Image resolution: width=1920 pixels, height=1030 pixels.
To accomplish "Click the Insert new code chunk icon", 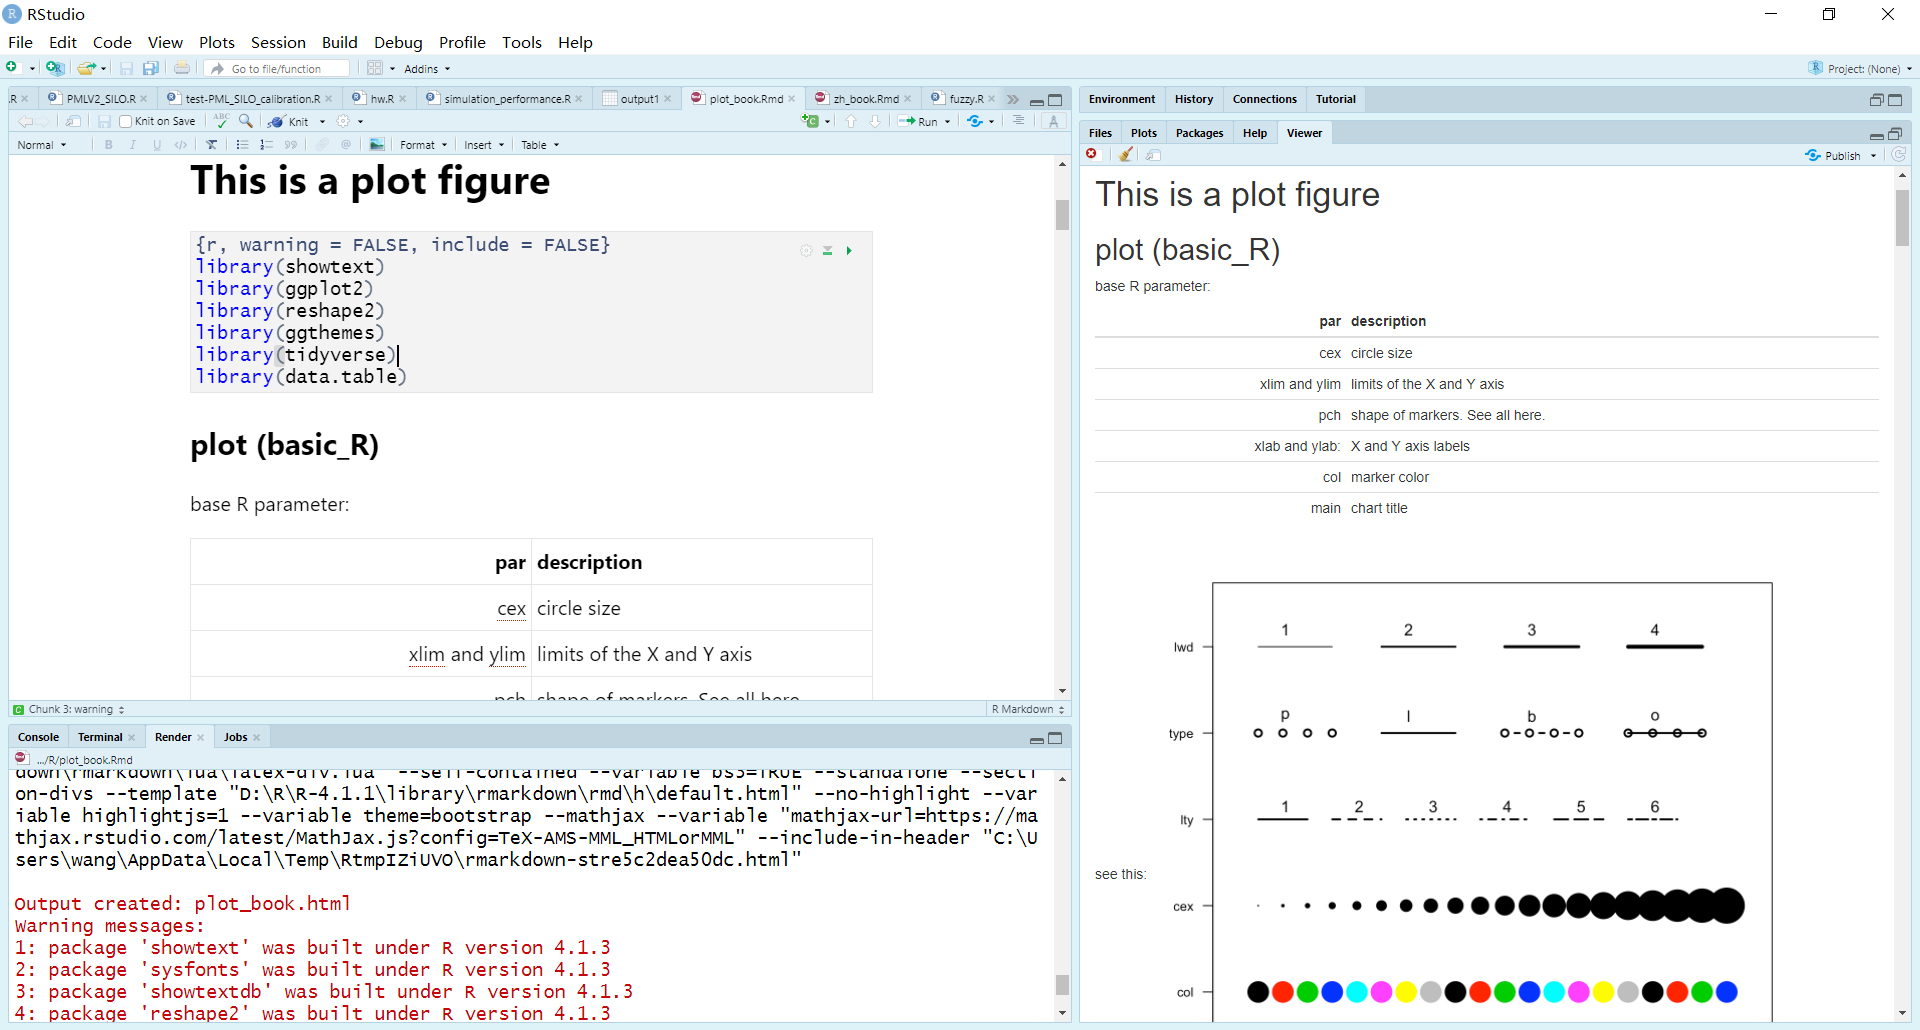I will (x=811, y=121).
